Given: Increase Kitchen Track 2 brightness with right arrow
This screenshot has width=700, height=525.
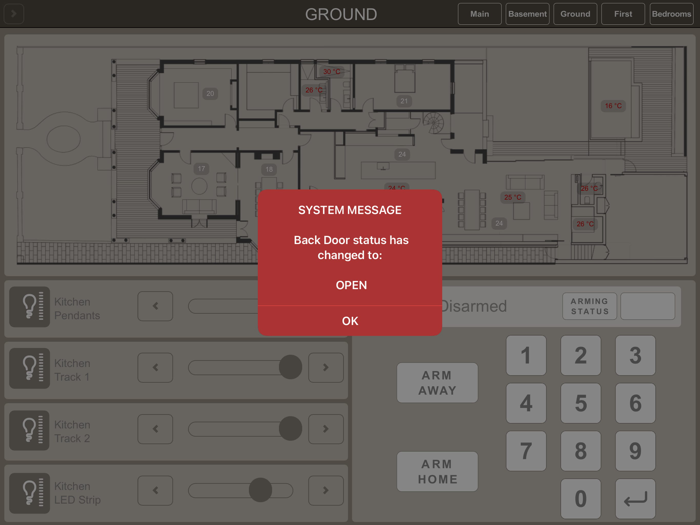Looking at the screenshot, I should [326, 429].
